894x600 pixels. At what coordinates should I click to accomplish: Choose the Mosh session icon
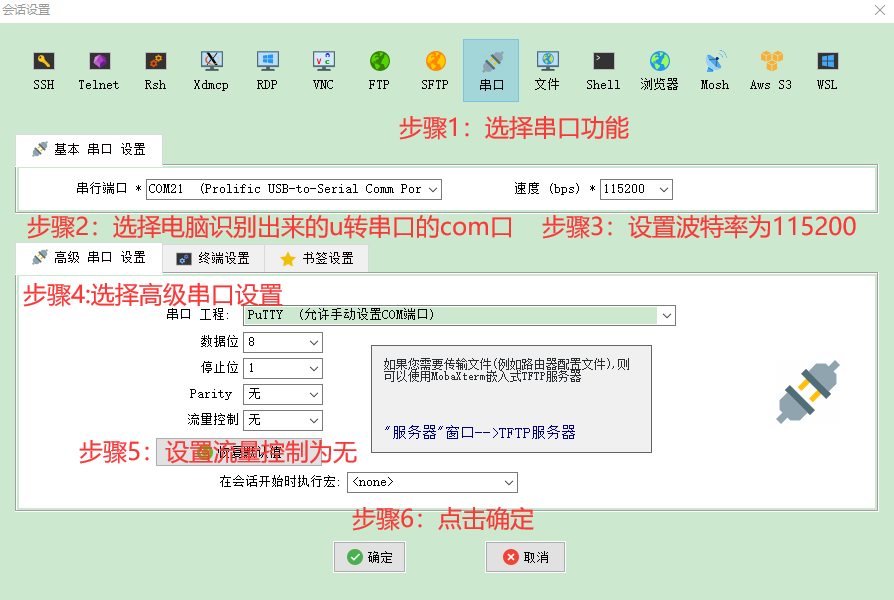715,71
